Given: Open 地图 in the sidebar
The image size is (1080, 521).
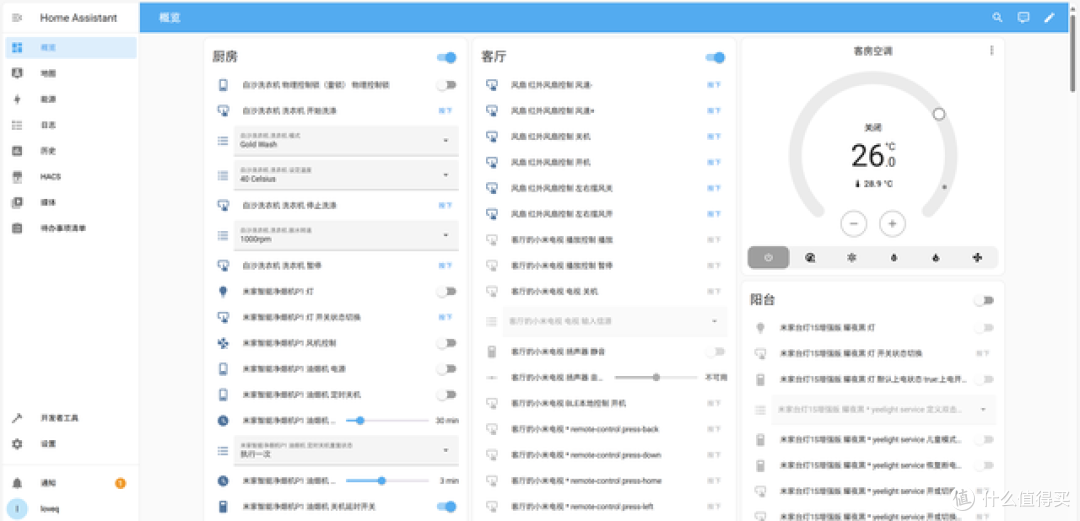Looking at the screenshot, I should click(x=71, y=73).
